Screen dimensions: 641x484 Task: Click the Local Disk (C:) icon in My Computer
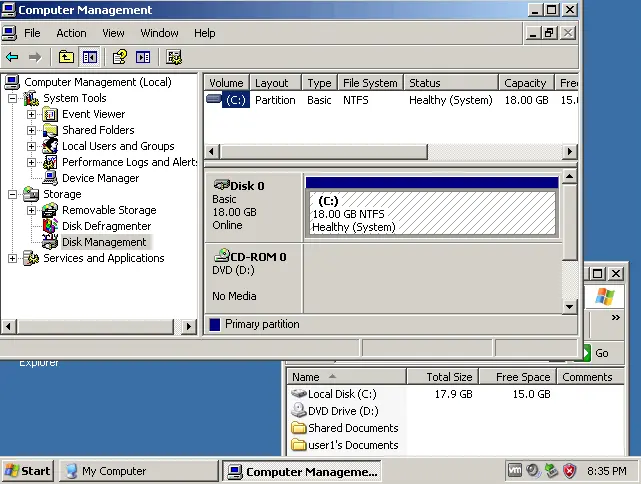pos(299,393)
